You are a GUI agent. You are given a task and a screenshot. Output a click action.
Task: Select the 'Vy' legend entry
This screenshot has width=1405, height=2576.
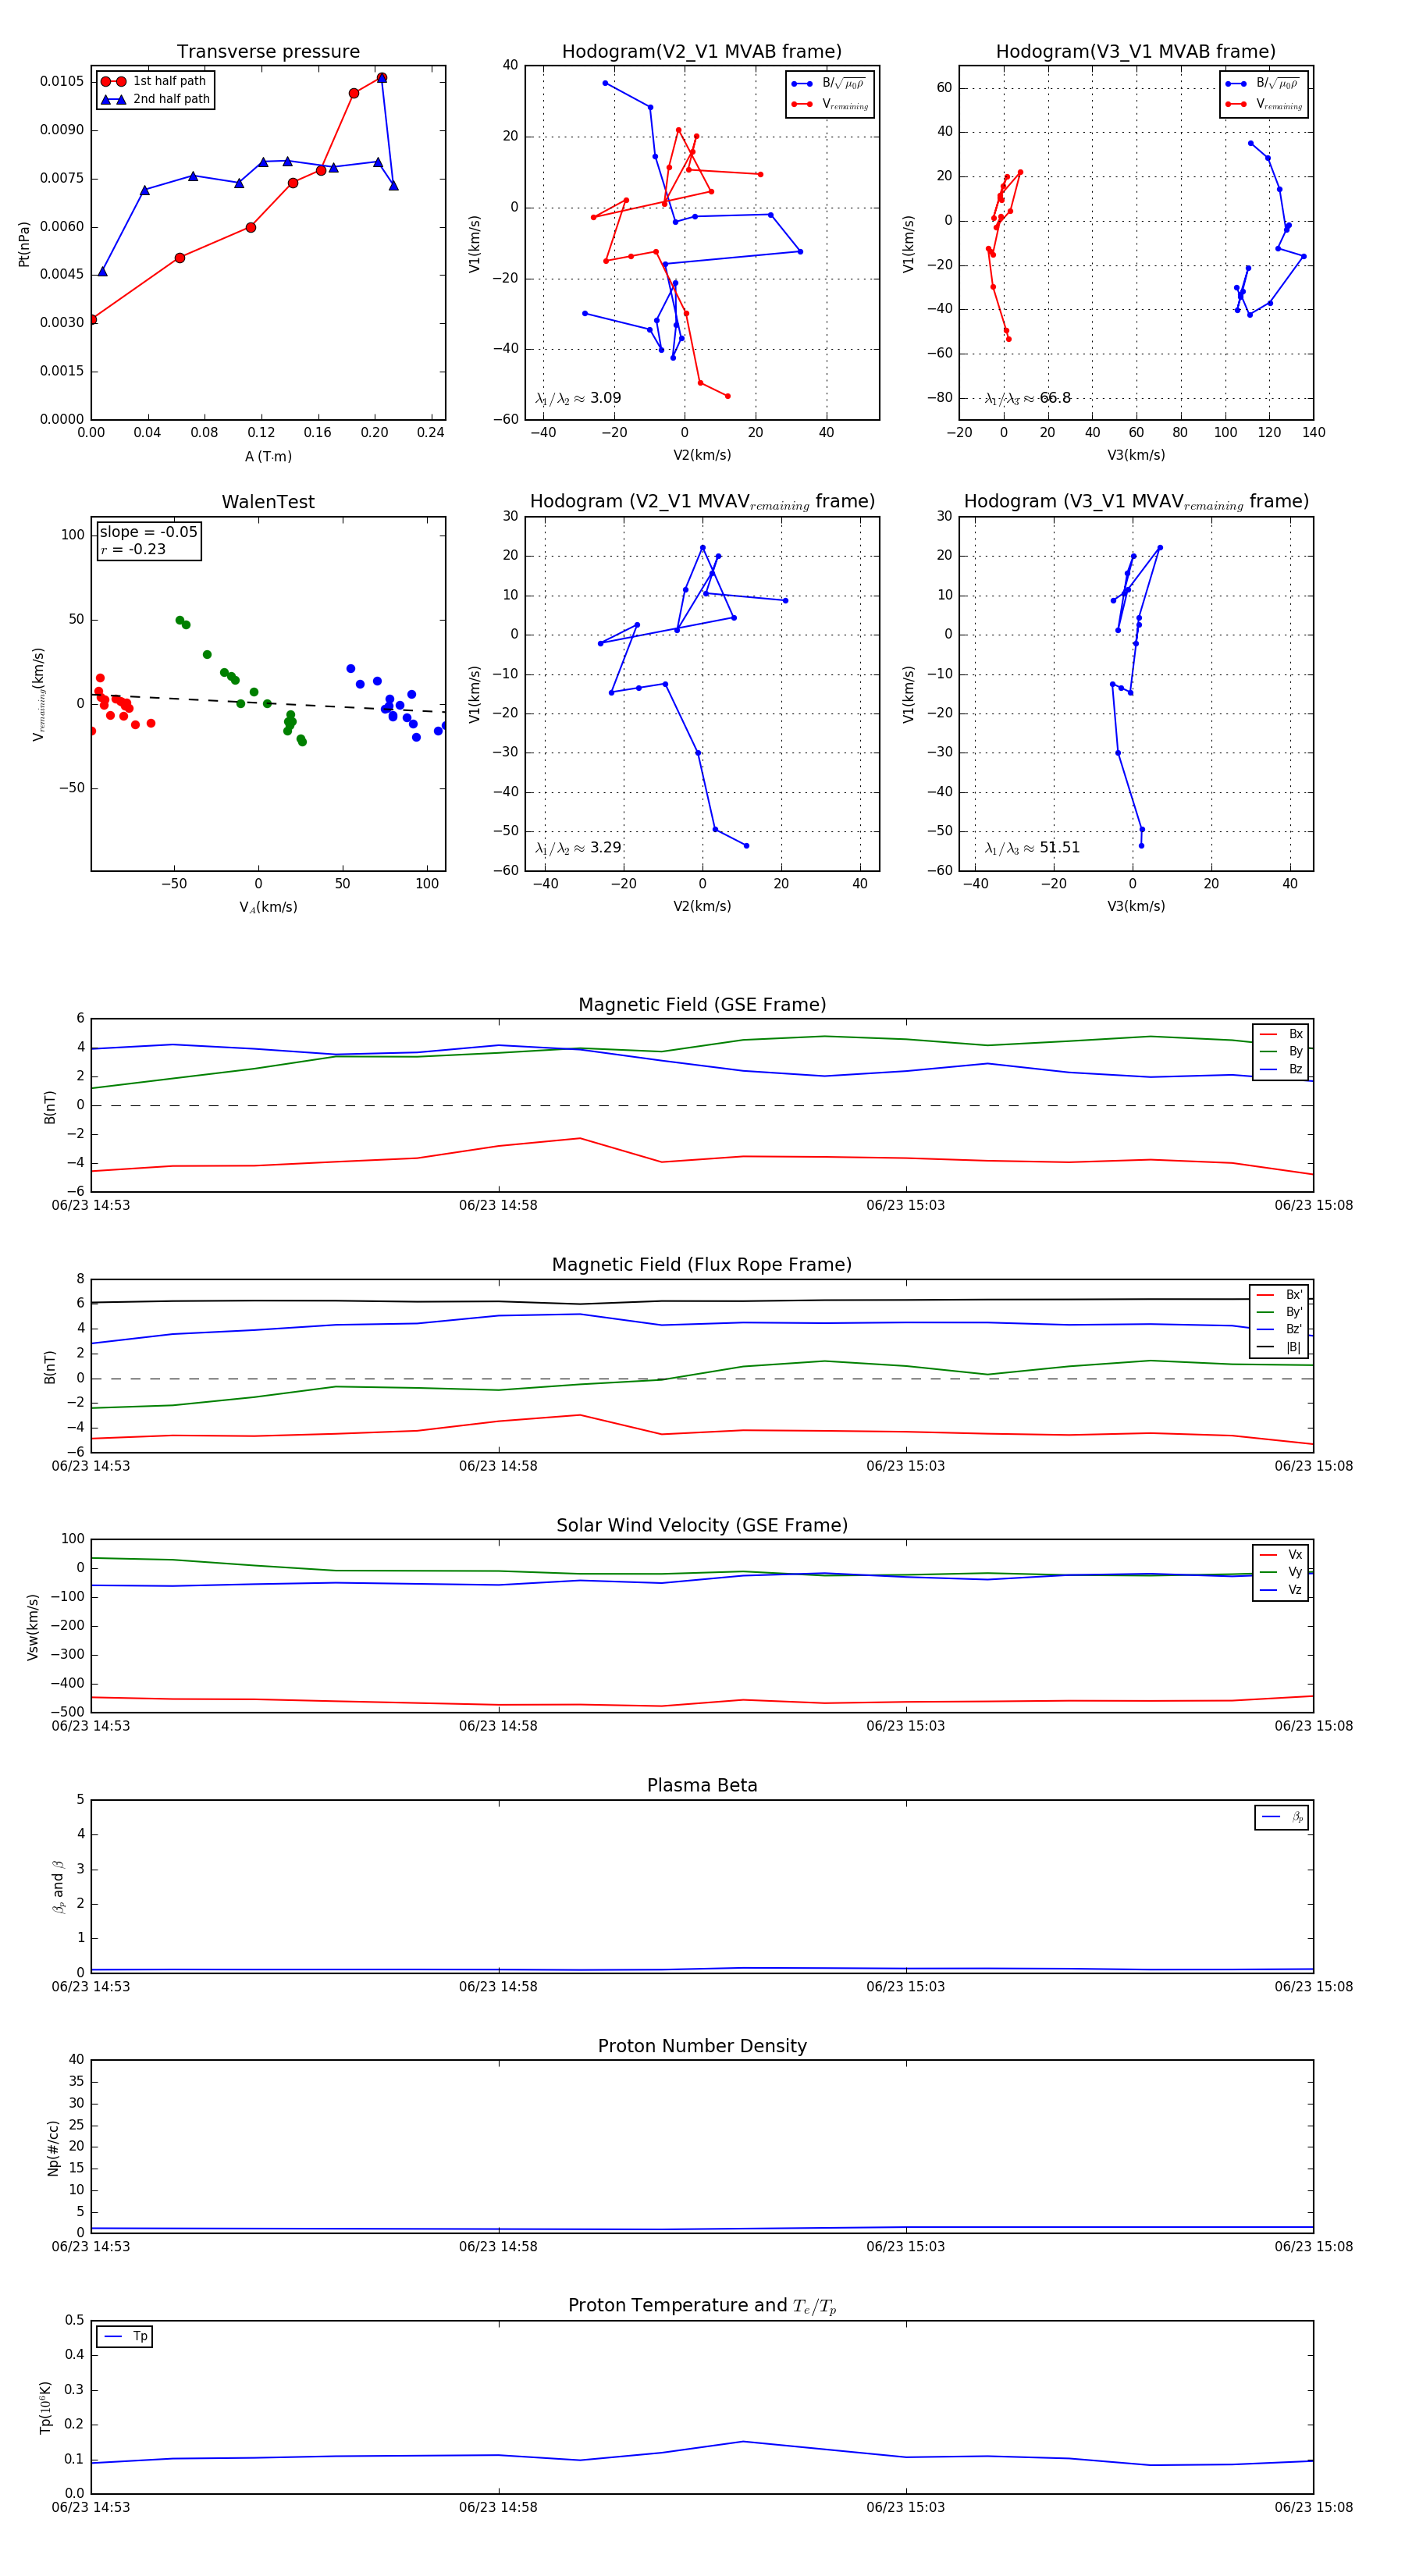[x=1281, y=1572]
